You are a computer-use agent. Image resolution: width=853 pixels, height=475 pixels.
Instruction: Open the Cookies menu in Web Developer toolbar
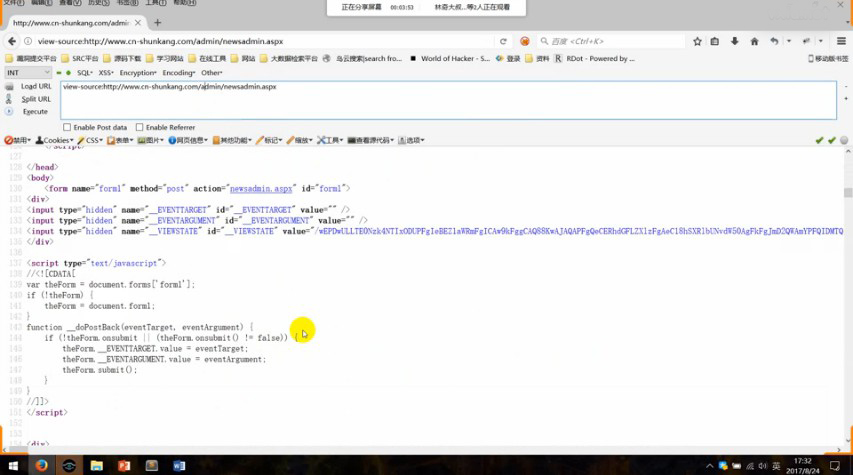[x=55, y=141]
